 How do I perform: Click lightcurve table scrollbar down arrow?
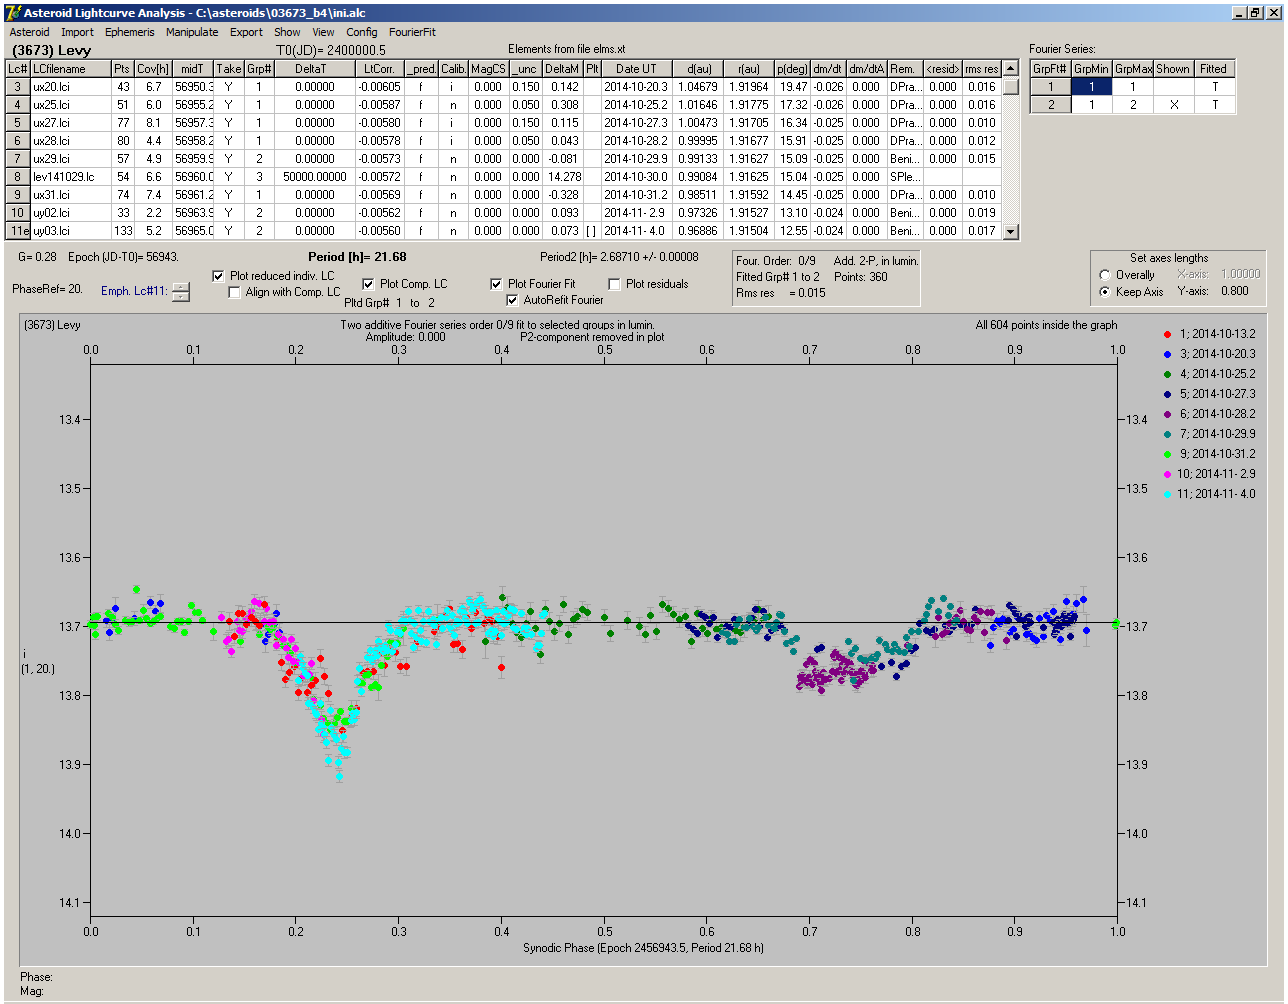(x=1011, y=231)
